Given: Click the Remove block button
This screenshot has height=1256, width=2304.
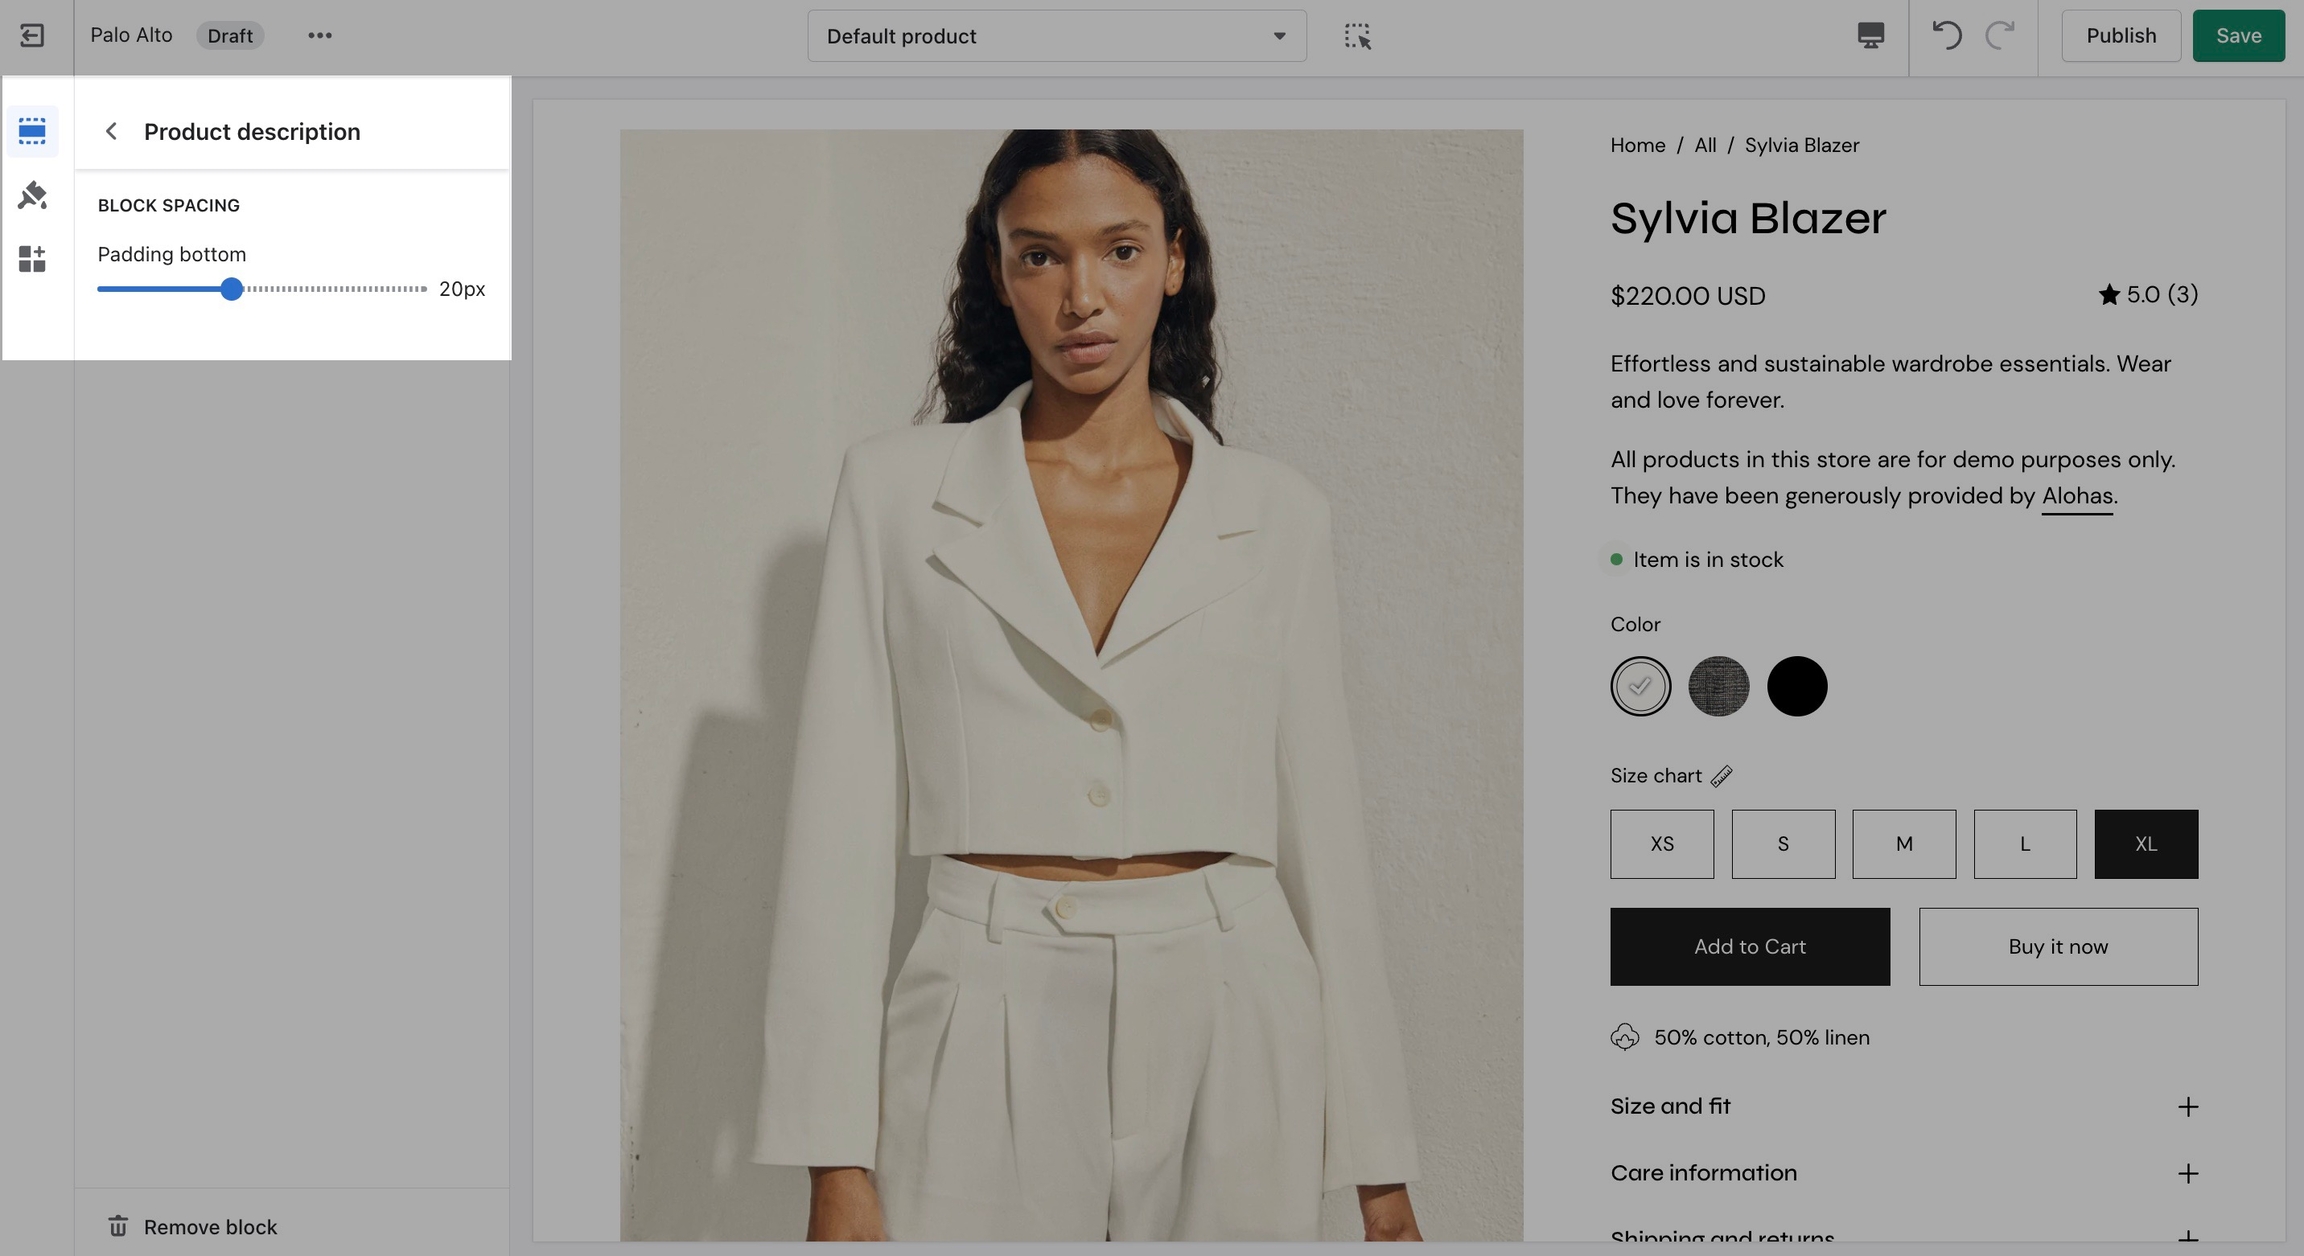Looking at the screenshot, I should pos(192,1226).
